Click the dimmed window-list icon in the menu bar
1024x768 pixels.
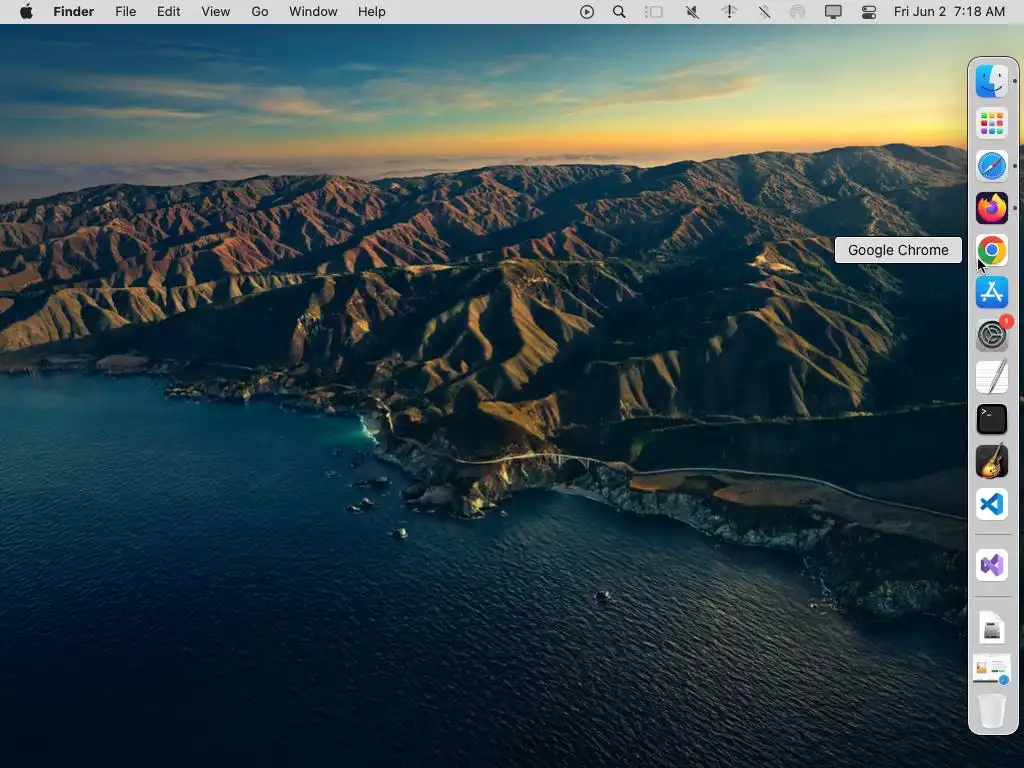pyautogui.click(x=654, y=12)
